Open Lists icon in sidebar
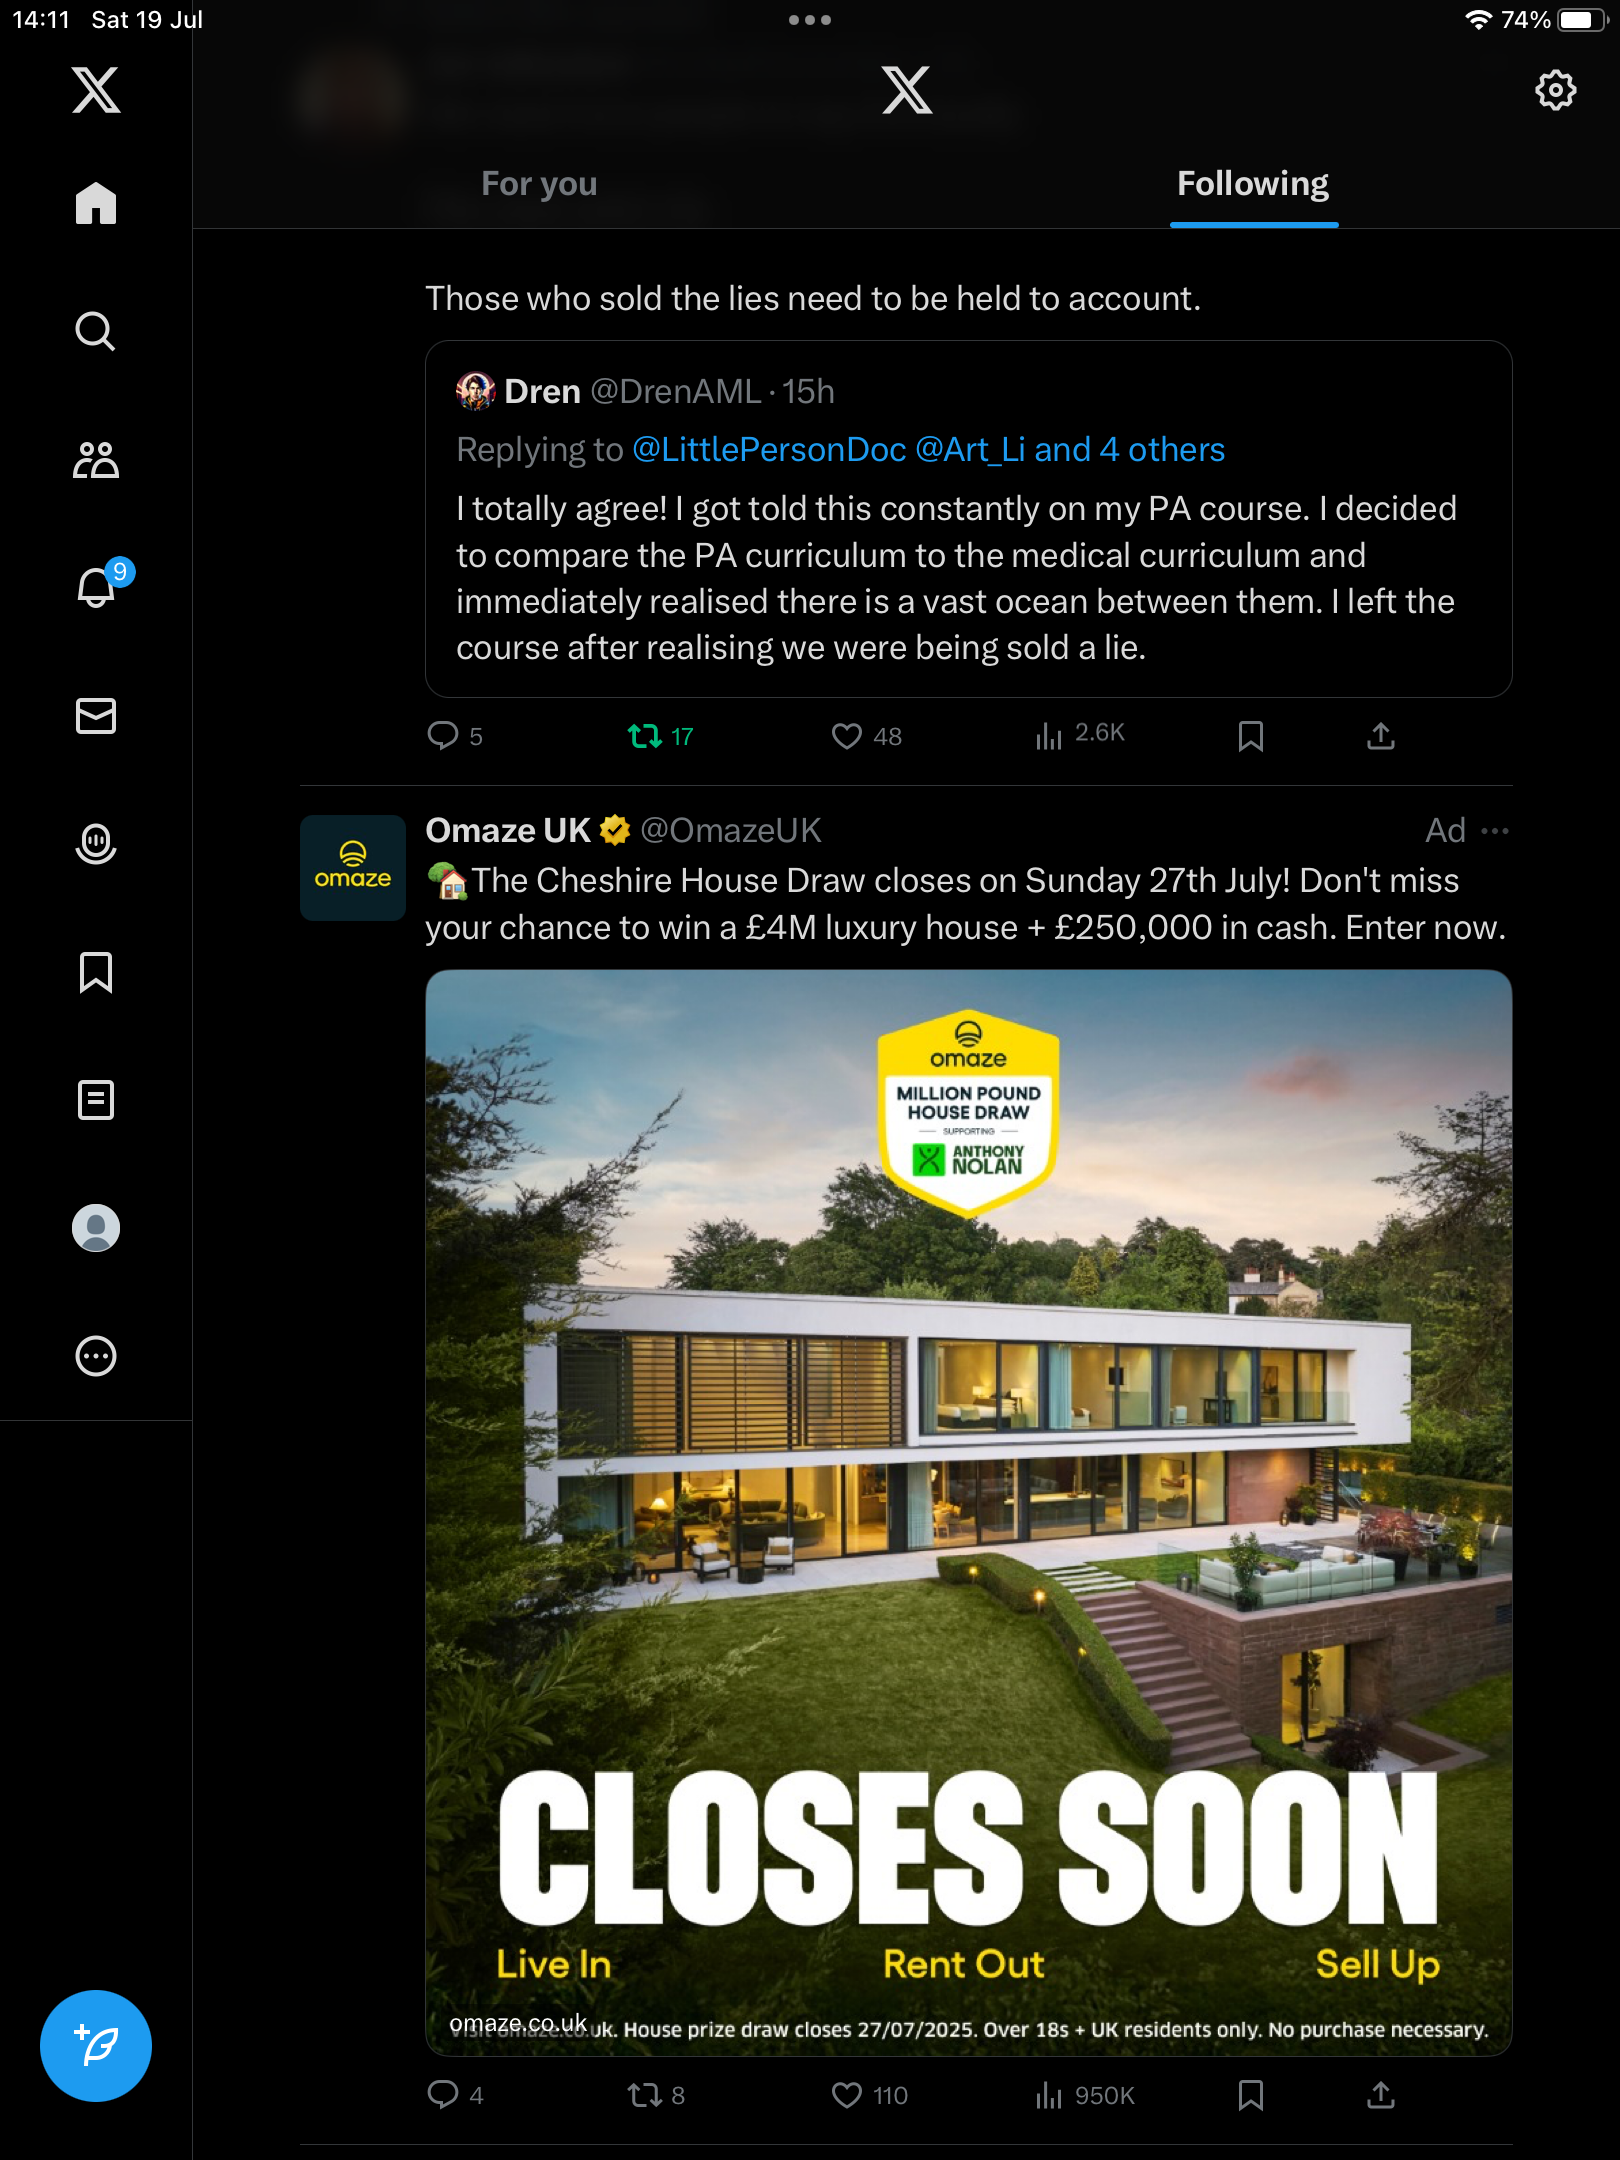The image size is (1620, 2160). point(96,1100)
